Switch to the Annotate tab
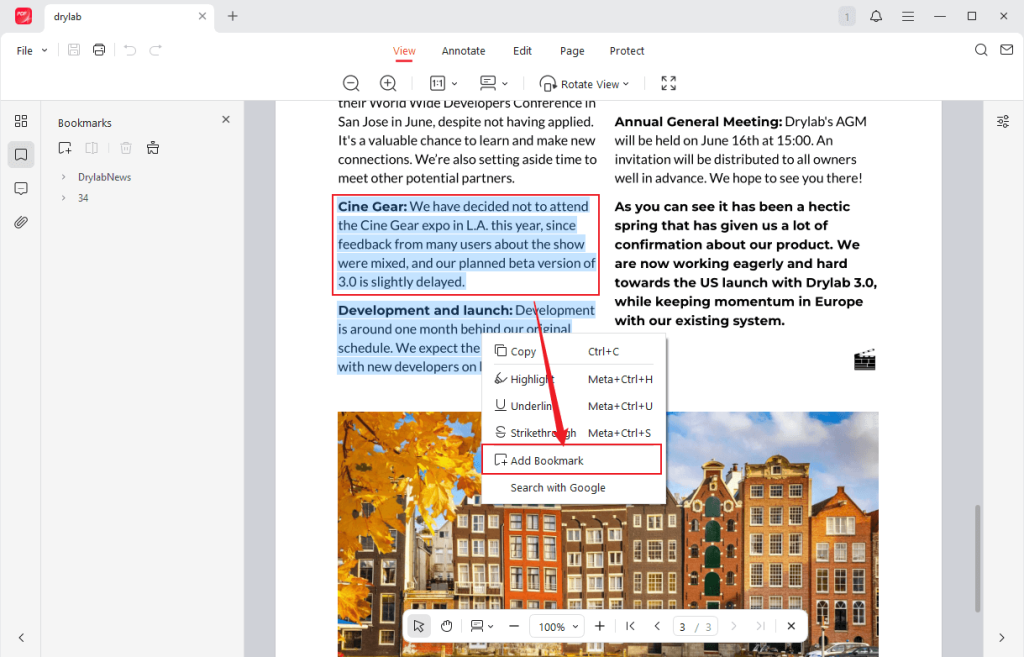1024x657 pixels. click(463, 51)
